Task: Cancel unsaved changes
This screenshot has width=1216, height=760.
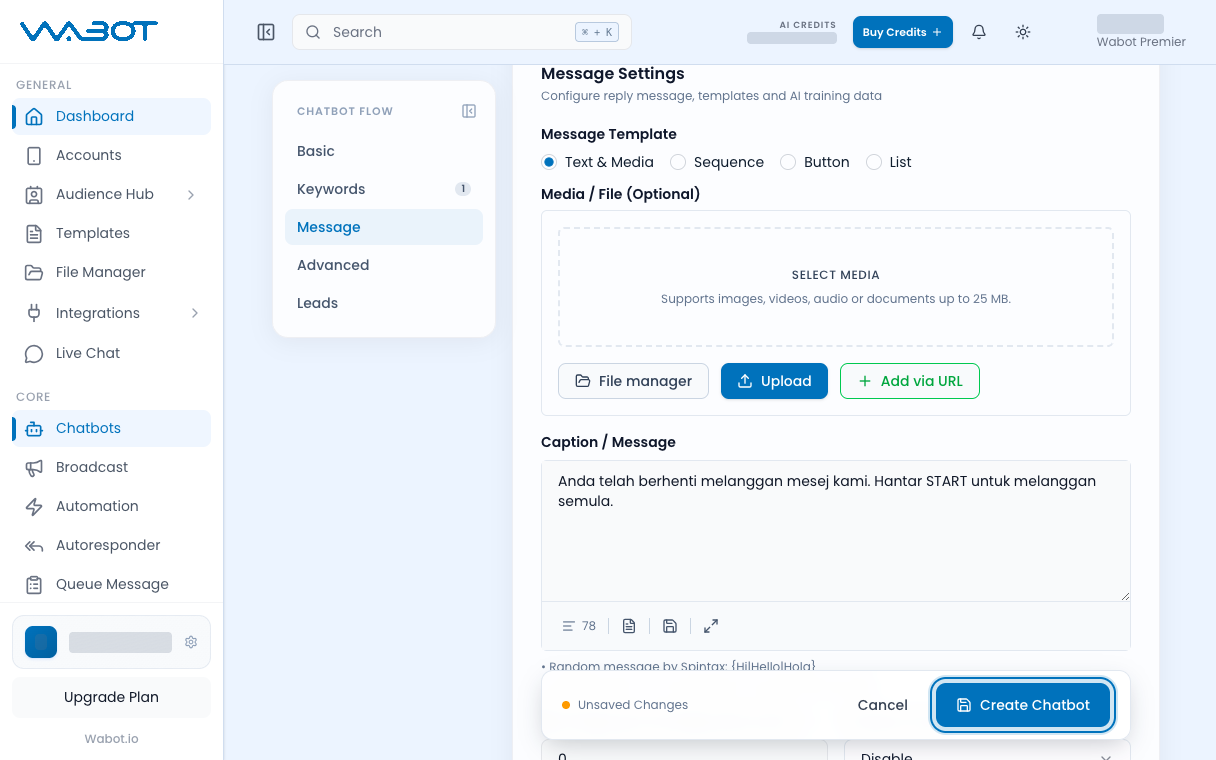Action: pos(882,705)
